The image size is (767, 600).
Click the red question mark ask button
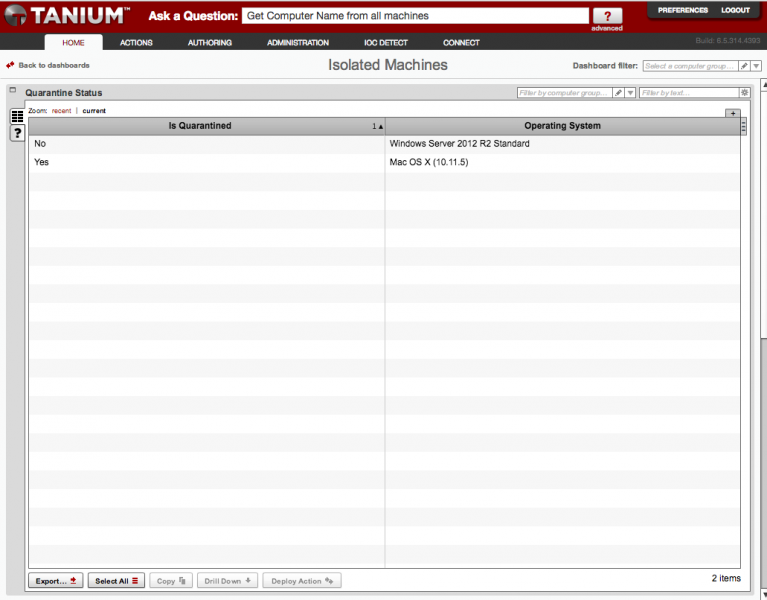click(x=607, y=16)
